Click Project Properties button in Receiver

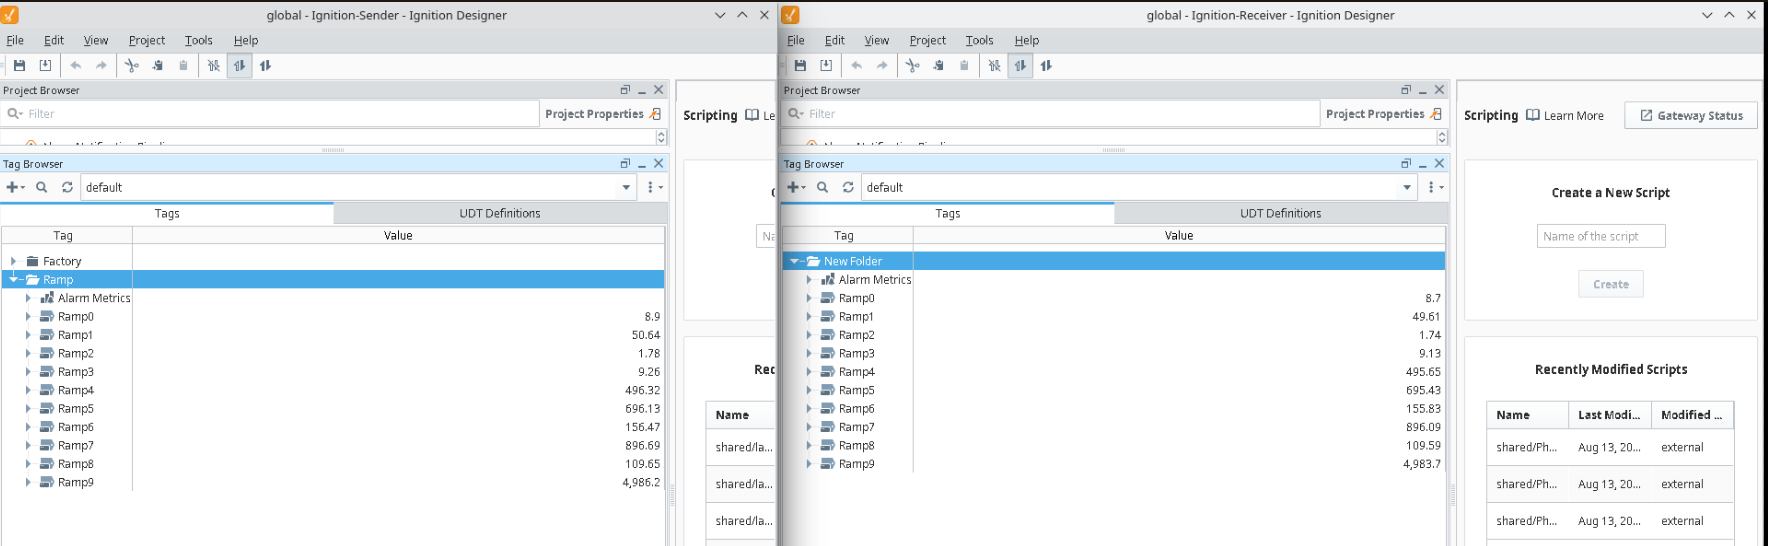(1384, 114)
